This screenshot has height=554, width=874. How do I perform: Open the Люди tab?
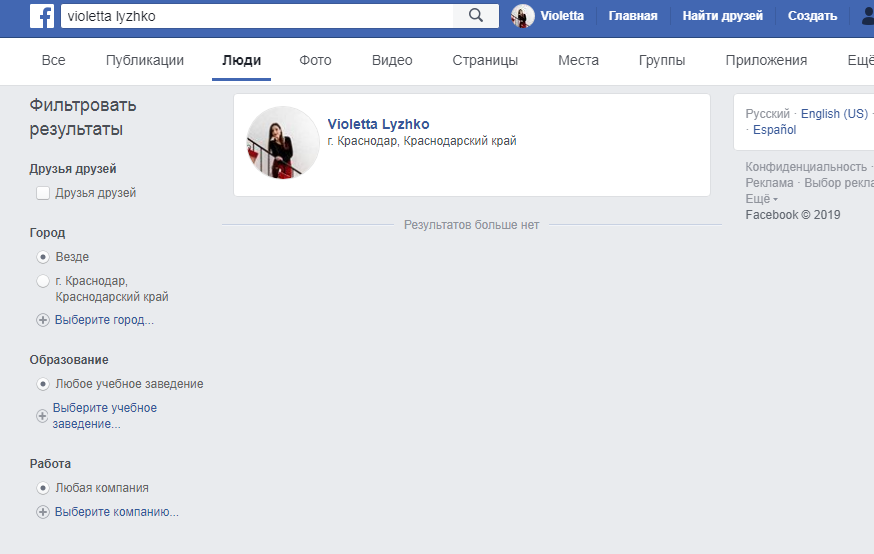(241, 60)
